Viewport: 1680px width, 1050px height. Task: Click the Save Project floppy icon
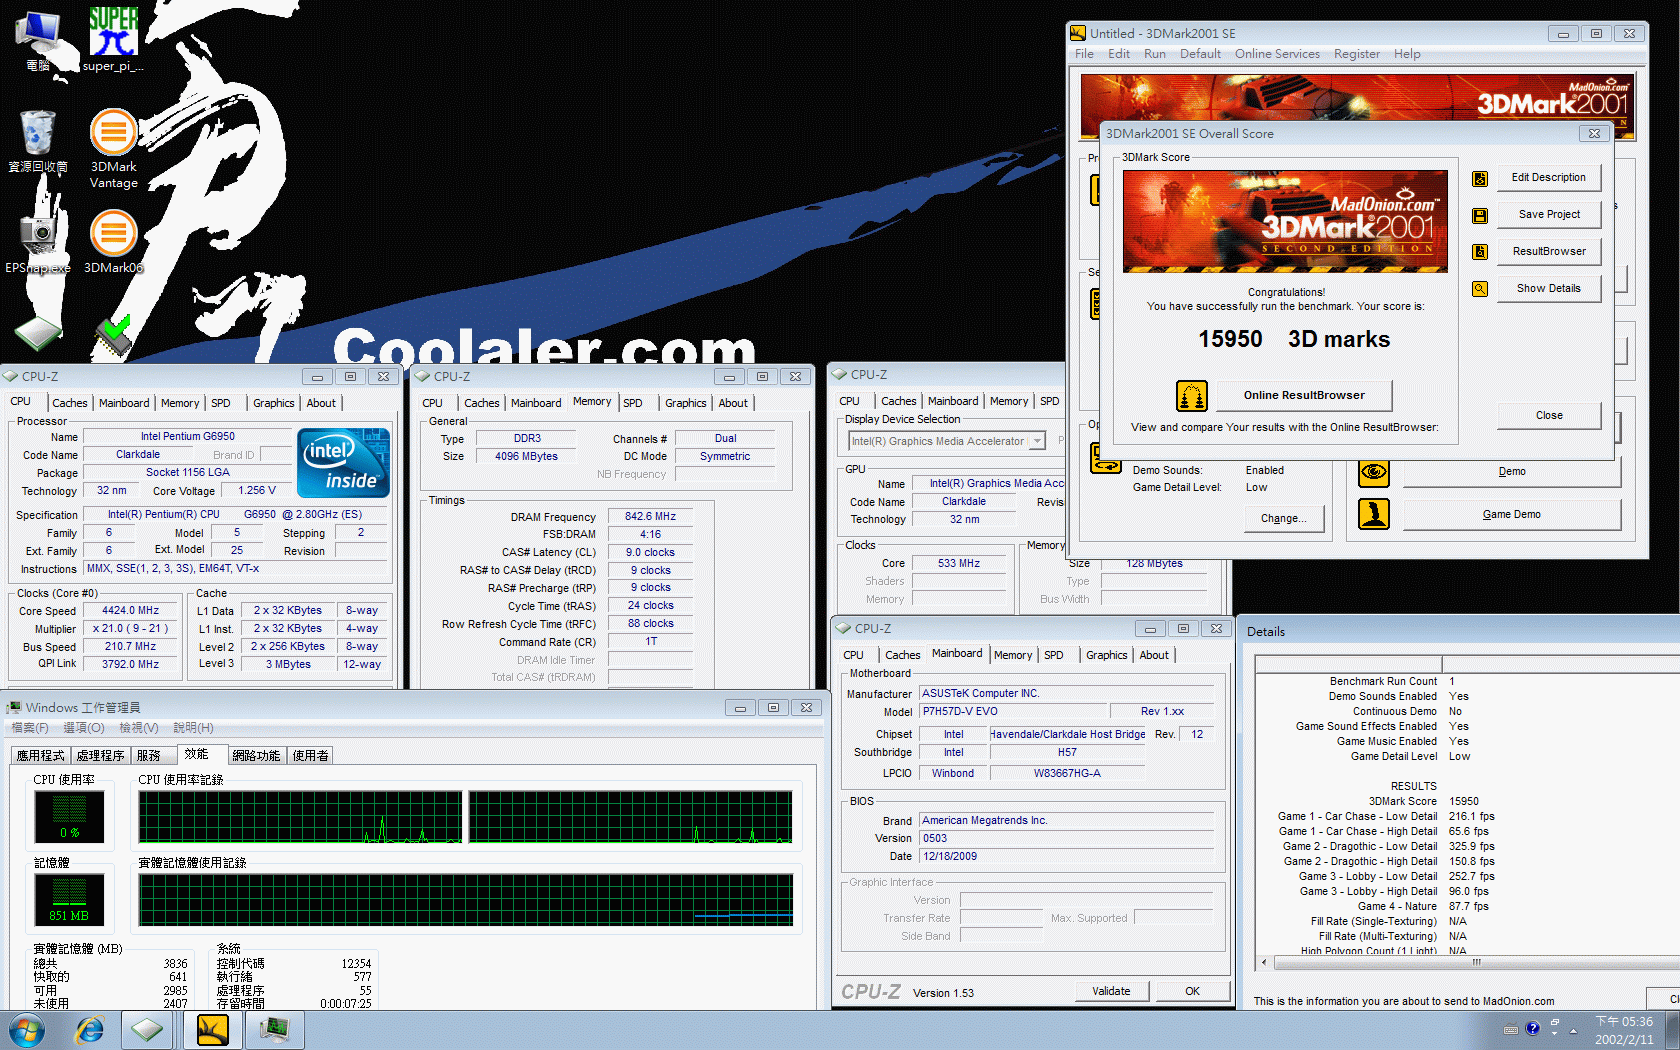tap(1480, 215)
